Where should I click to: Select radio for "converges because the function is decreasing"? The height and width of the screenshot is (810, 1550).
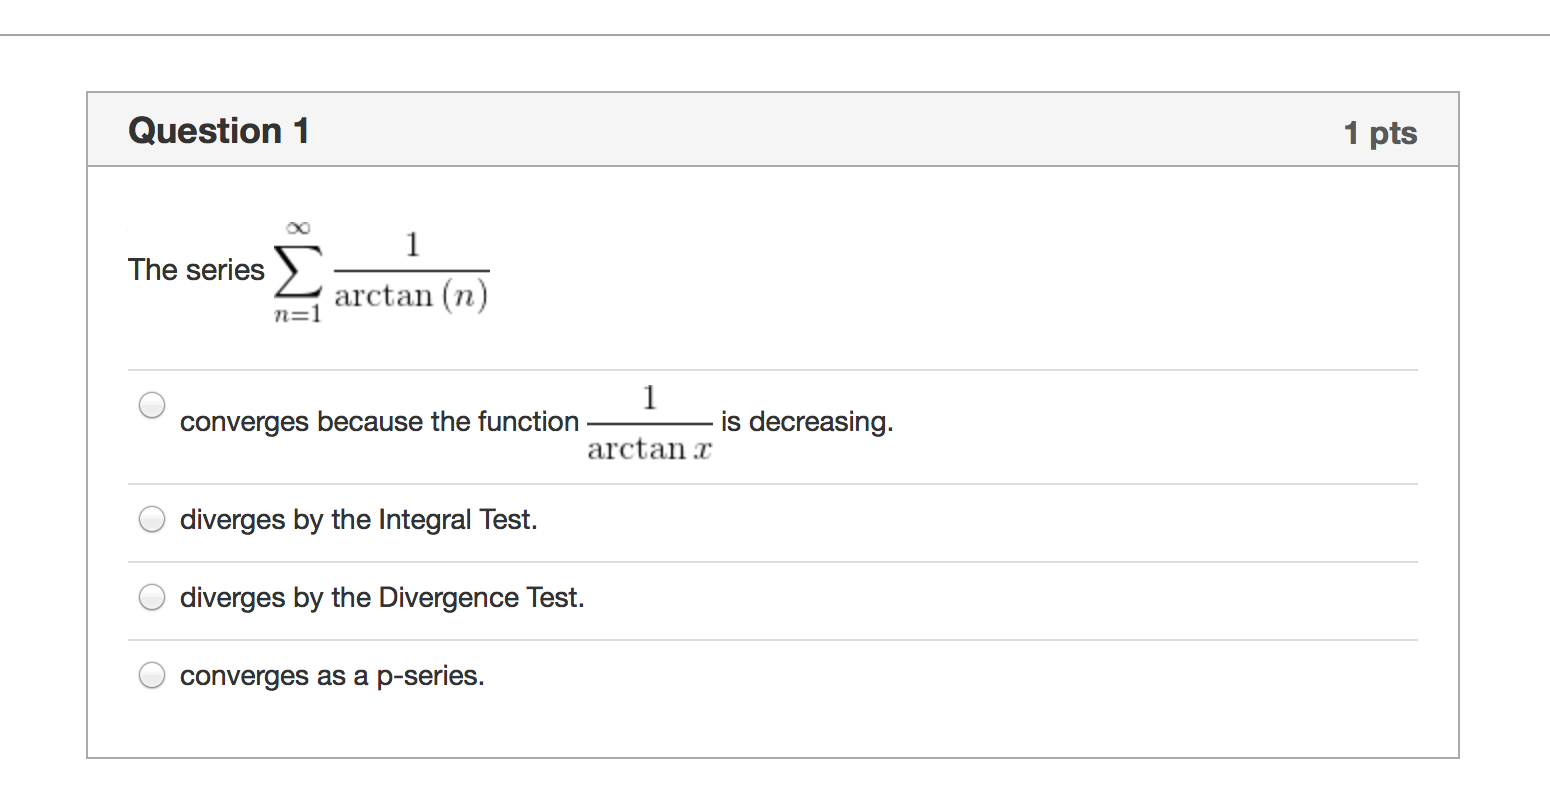(152, 405)
